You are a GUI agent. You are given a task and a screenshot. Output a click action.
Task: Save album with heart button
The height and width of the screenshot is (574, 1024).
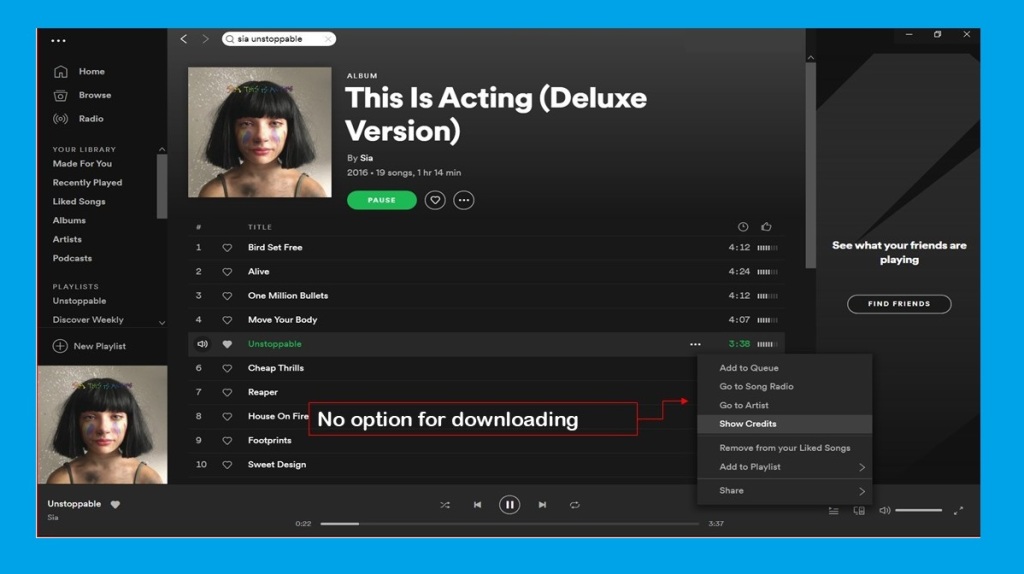(x=435, y=200)
